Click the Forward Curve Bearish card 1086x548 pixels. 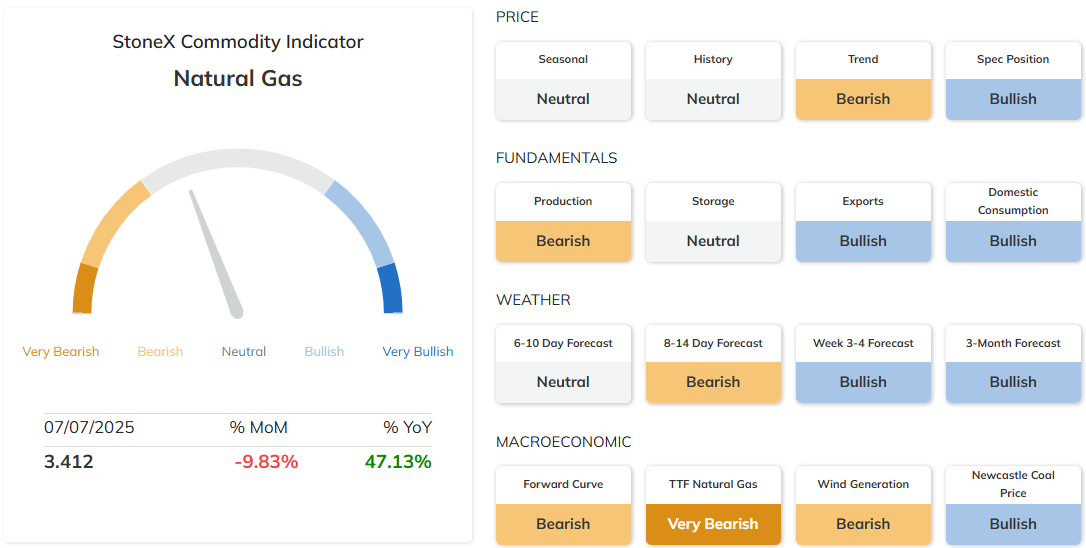point(563,505)
